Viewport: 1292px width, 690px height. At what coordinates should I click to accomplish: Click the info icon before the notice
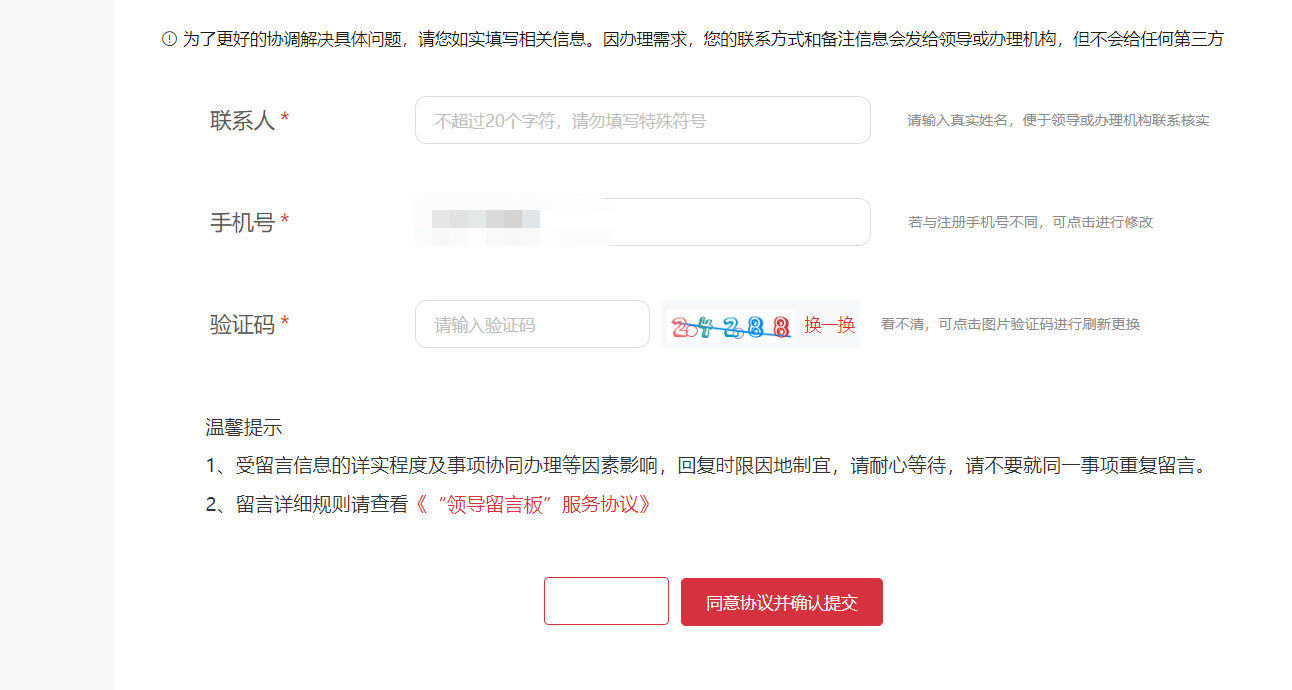click(x=169, y=39)
